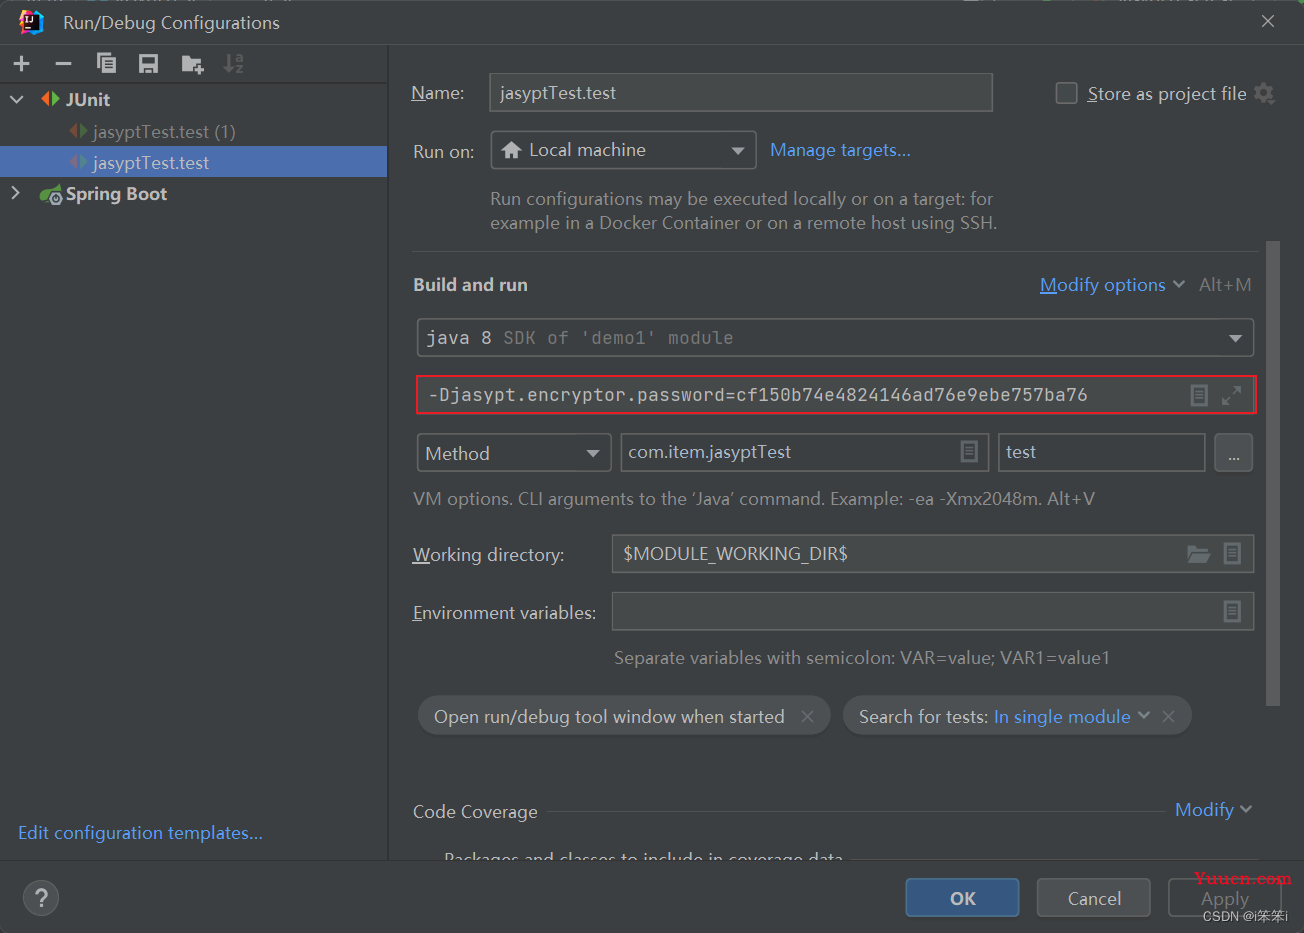The image size is (1304, 933).
Task: Open VM options text editor icon
Action: click(1199, 395)
